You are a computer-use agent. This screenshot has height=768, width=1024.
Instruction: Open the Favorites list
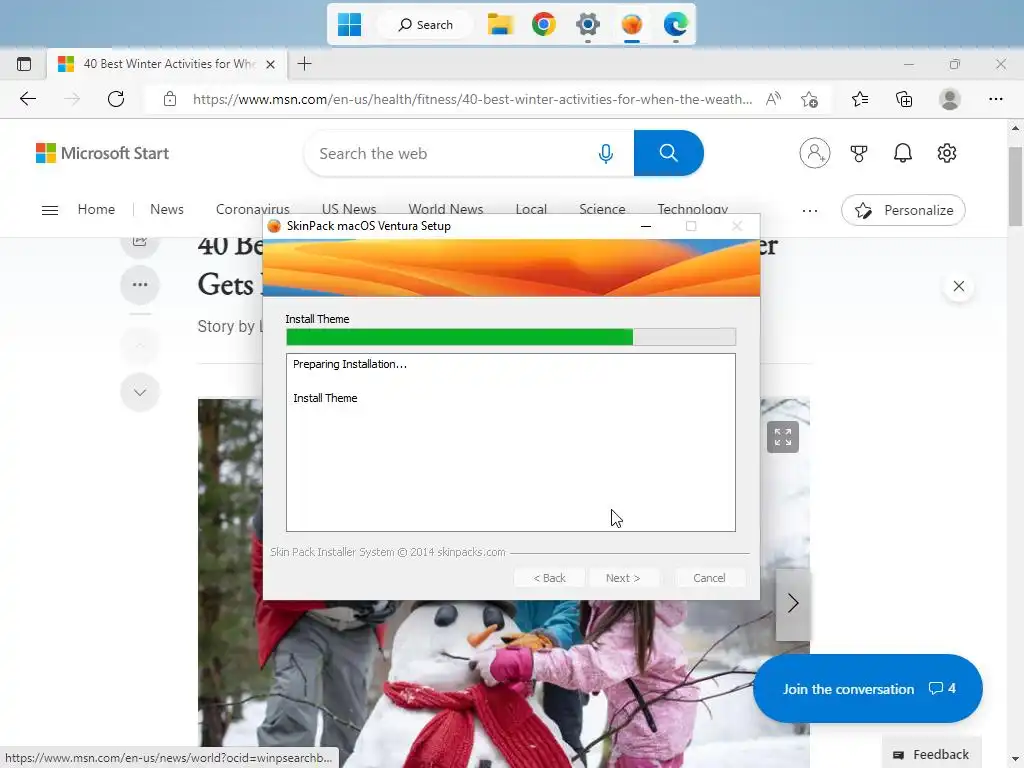[860, 99]
